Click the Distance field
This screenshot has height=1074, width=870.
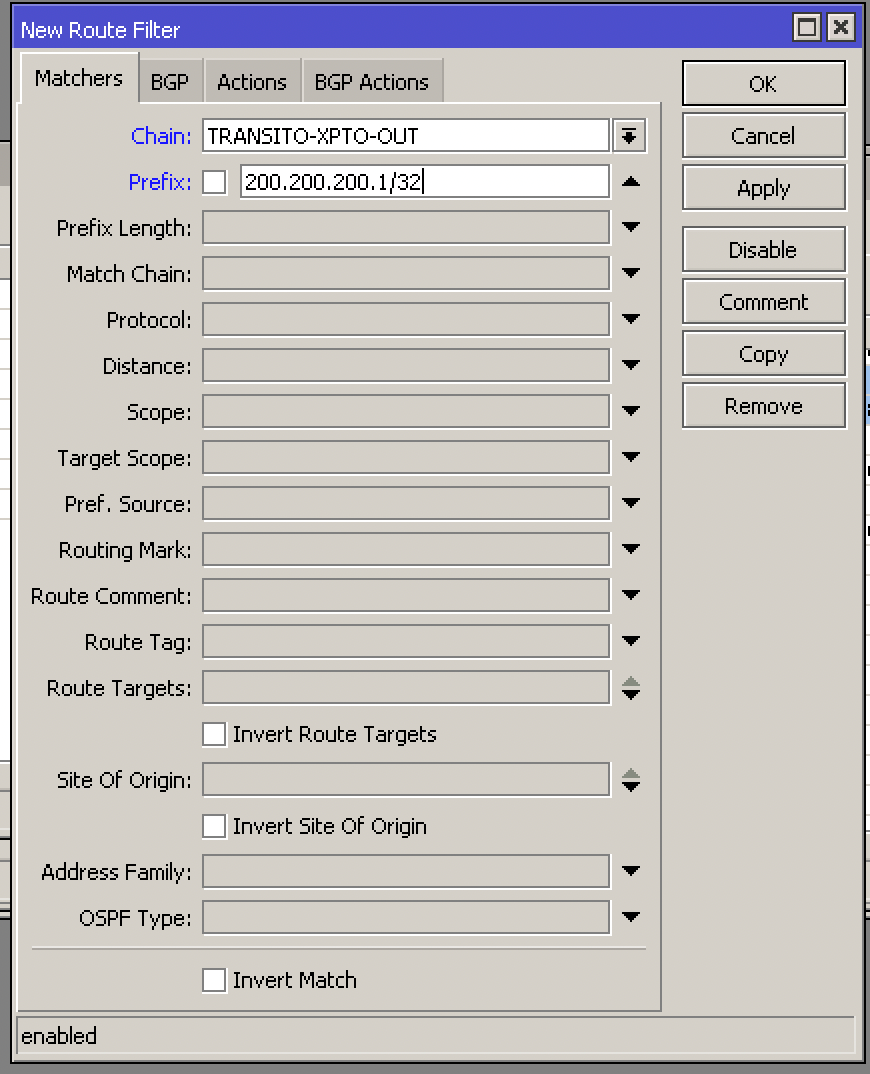406,365
